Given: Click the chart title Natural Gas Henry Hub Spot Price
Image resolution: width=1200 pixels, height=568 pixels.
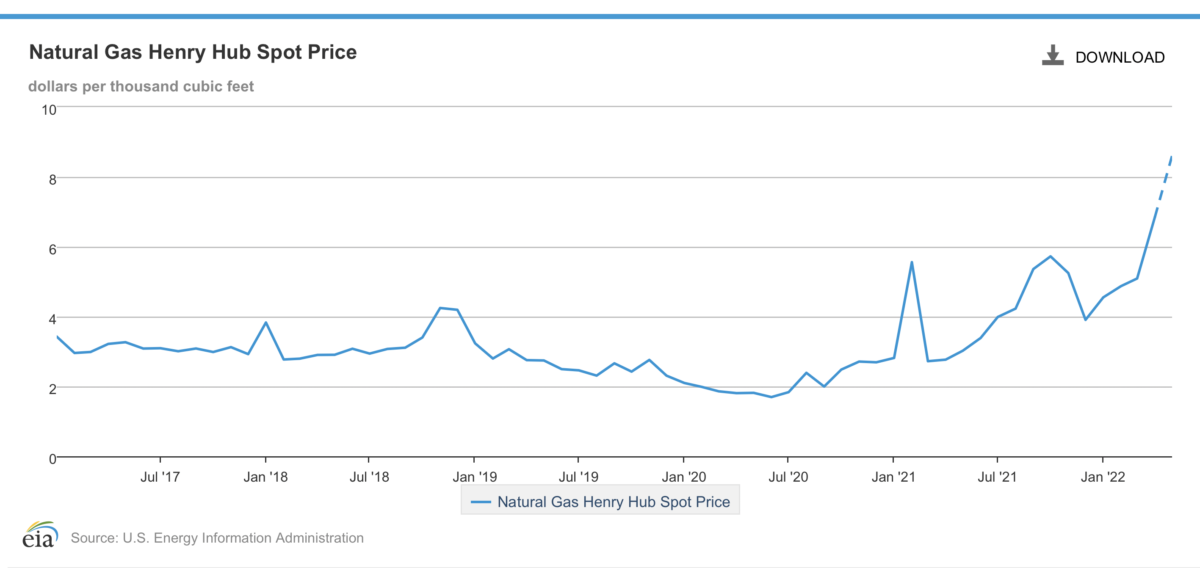Looking at the screenshot, I should (193, 52).
